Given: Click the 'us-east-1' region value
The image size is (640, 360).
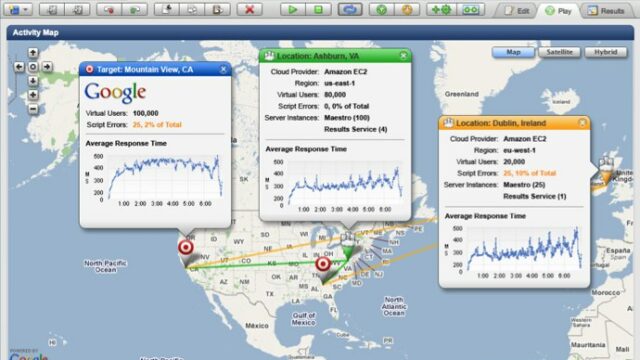Looking at the screenshot, I should 339,83.
